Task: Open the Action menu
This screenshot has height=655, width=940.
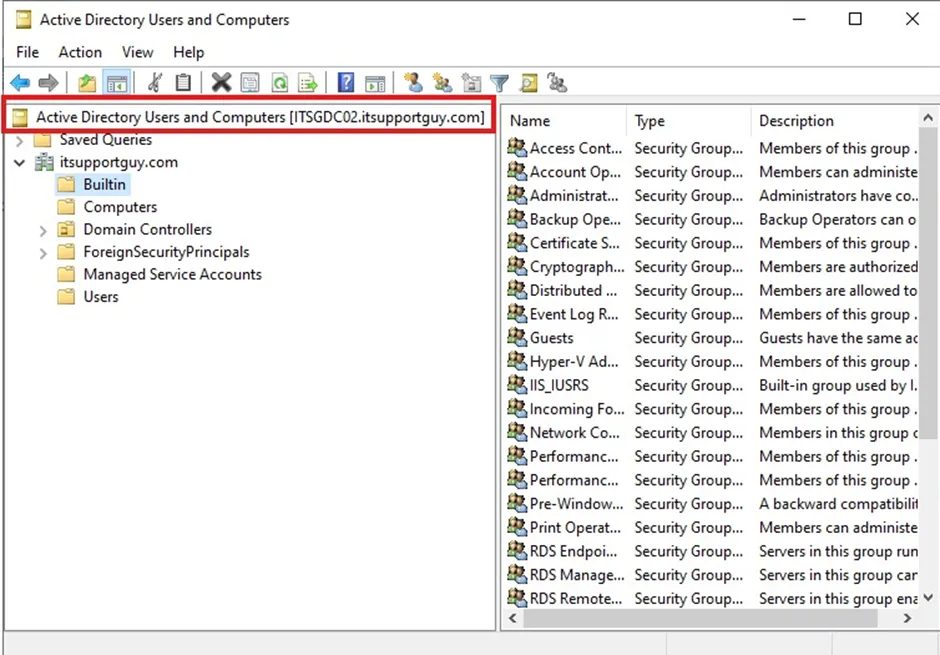Action: (x=80, y=52)
